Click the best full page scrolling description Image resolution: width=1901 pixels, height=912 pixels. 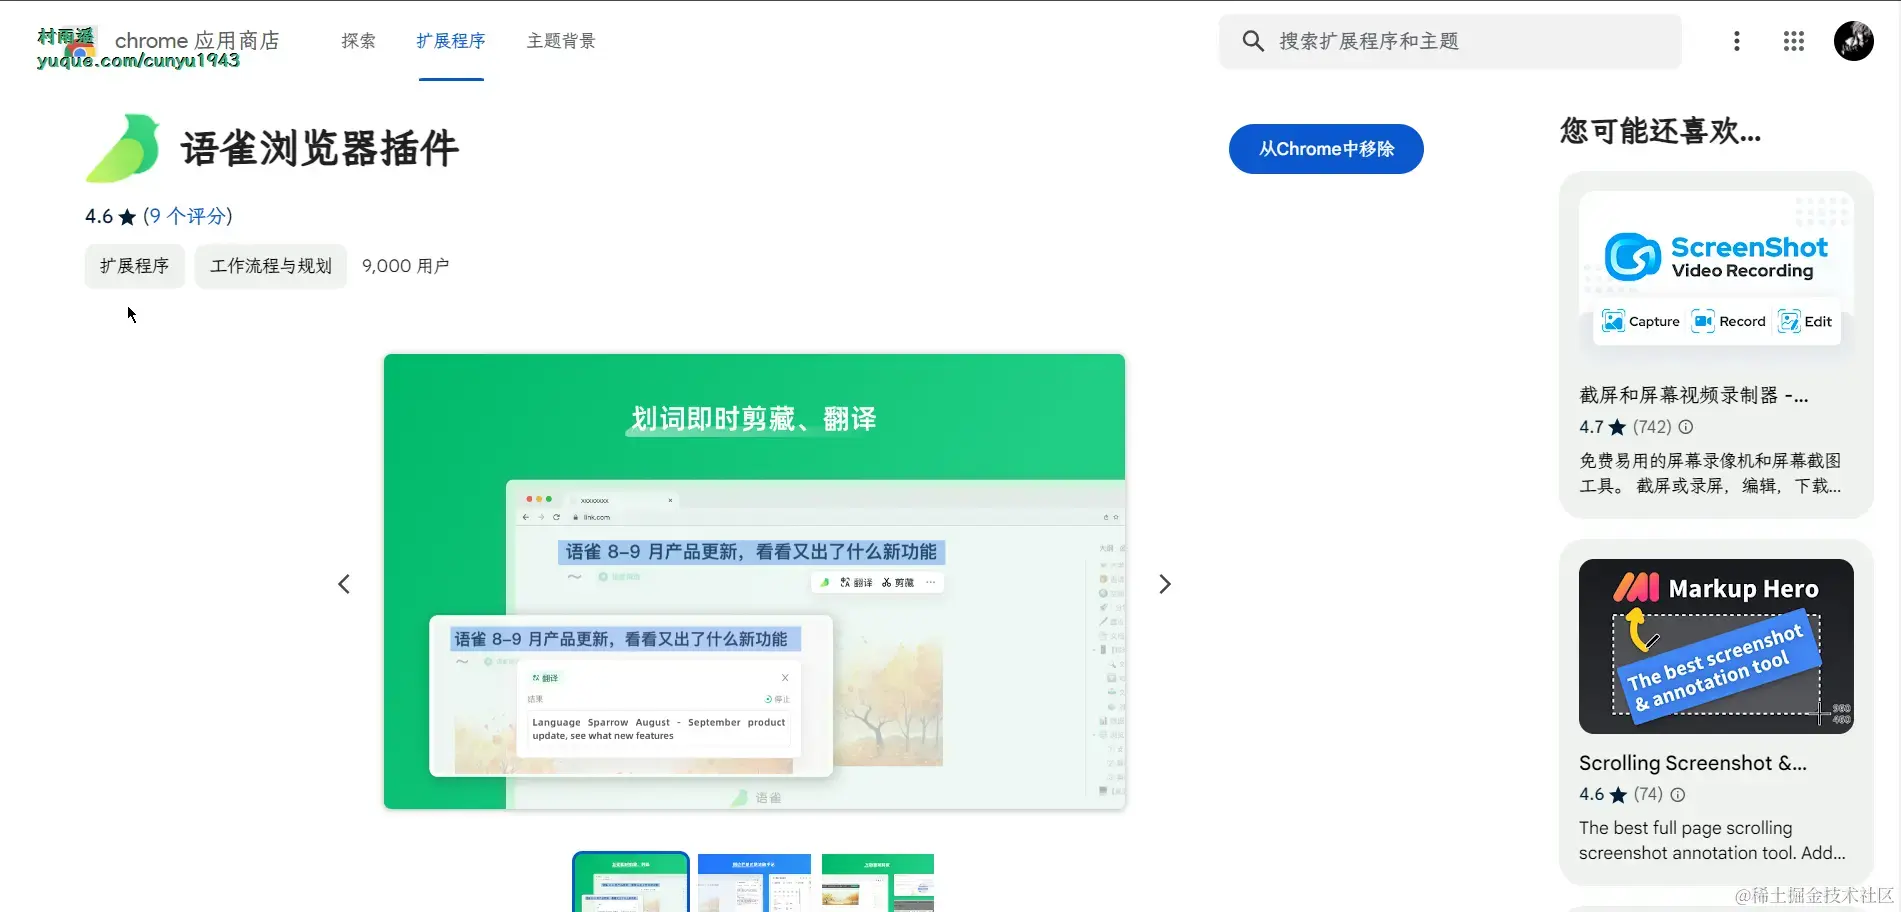[1712, 840]
